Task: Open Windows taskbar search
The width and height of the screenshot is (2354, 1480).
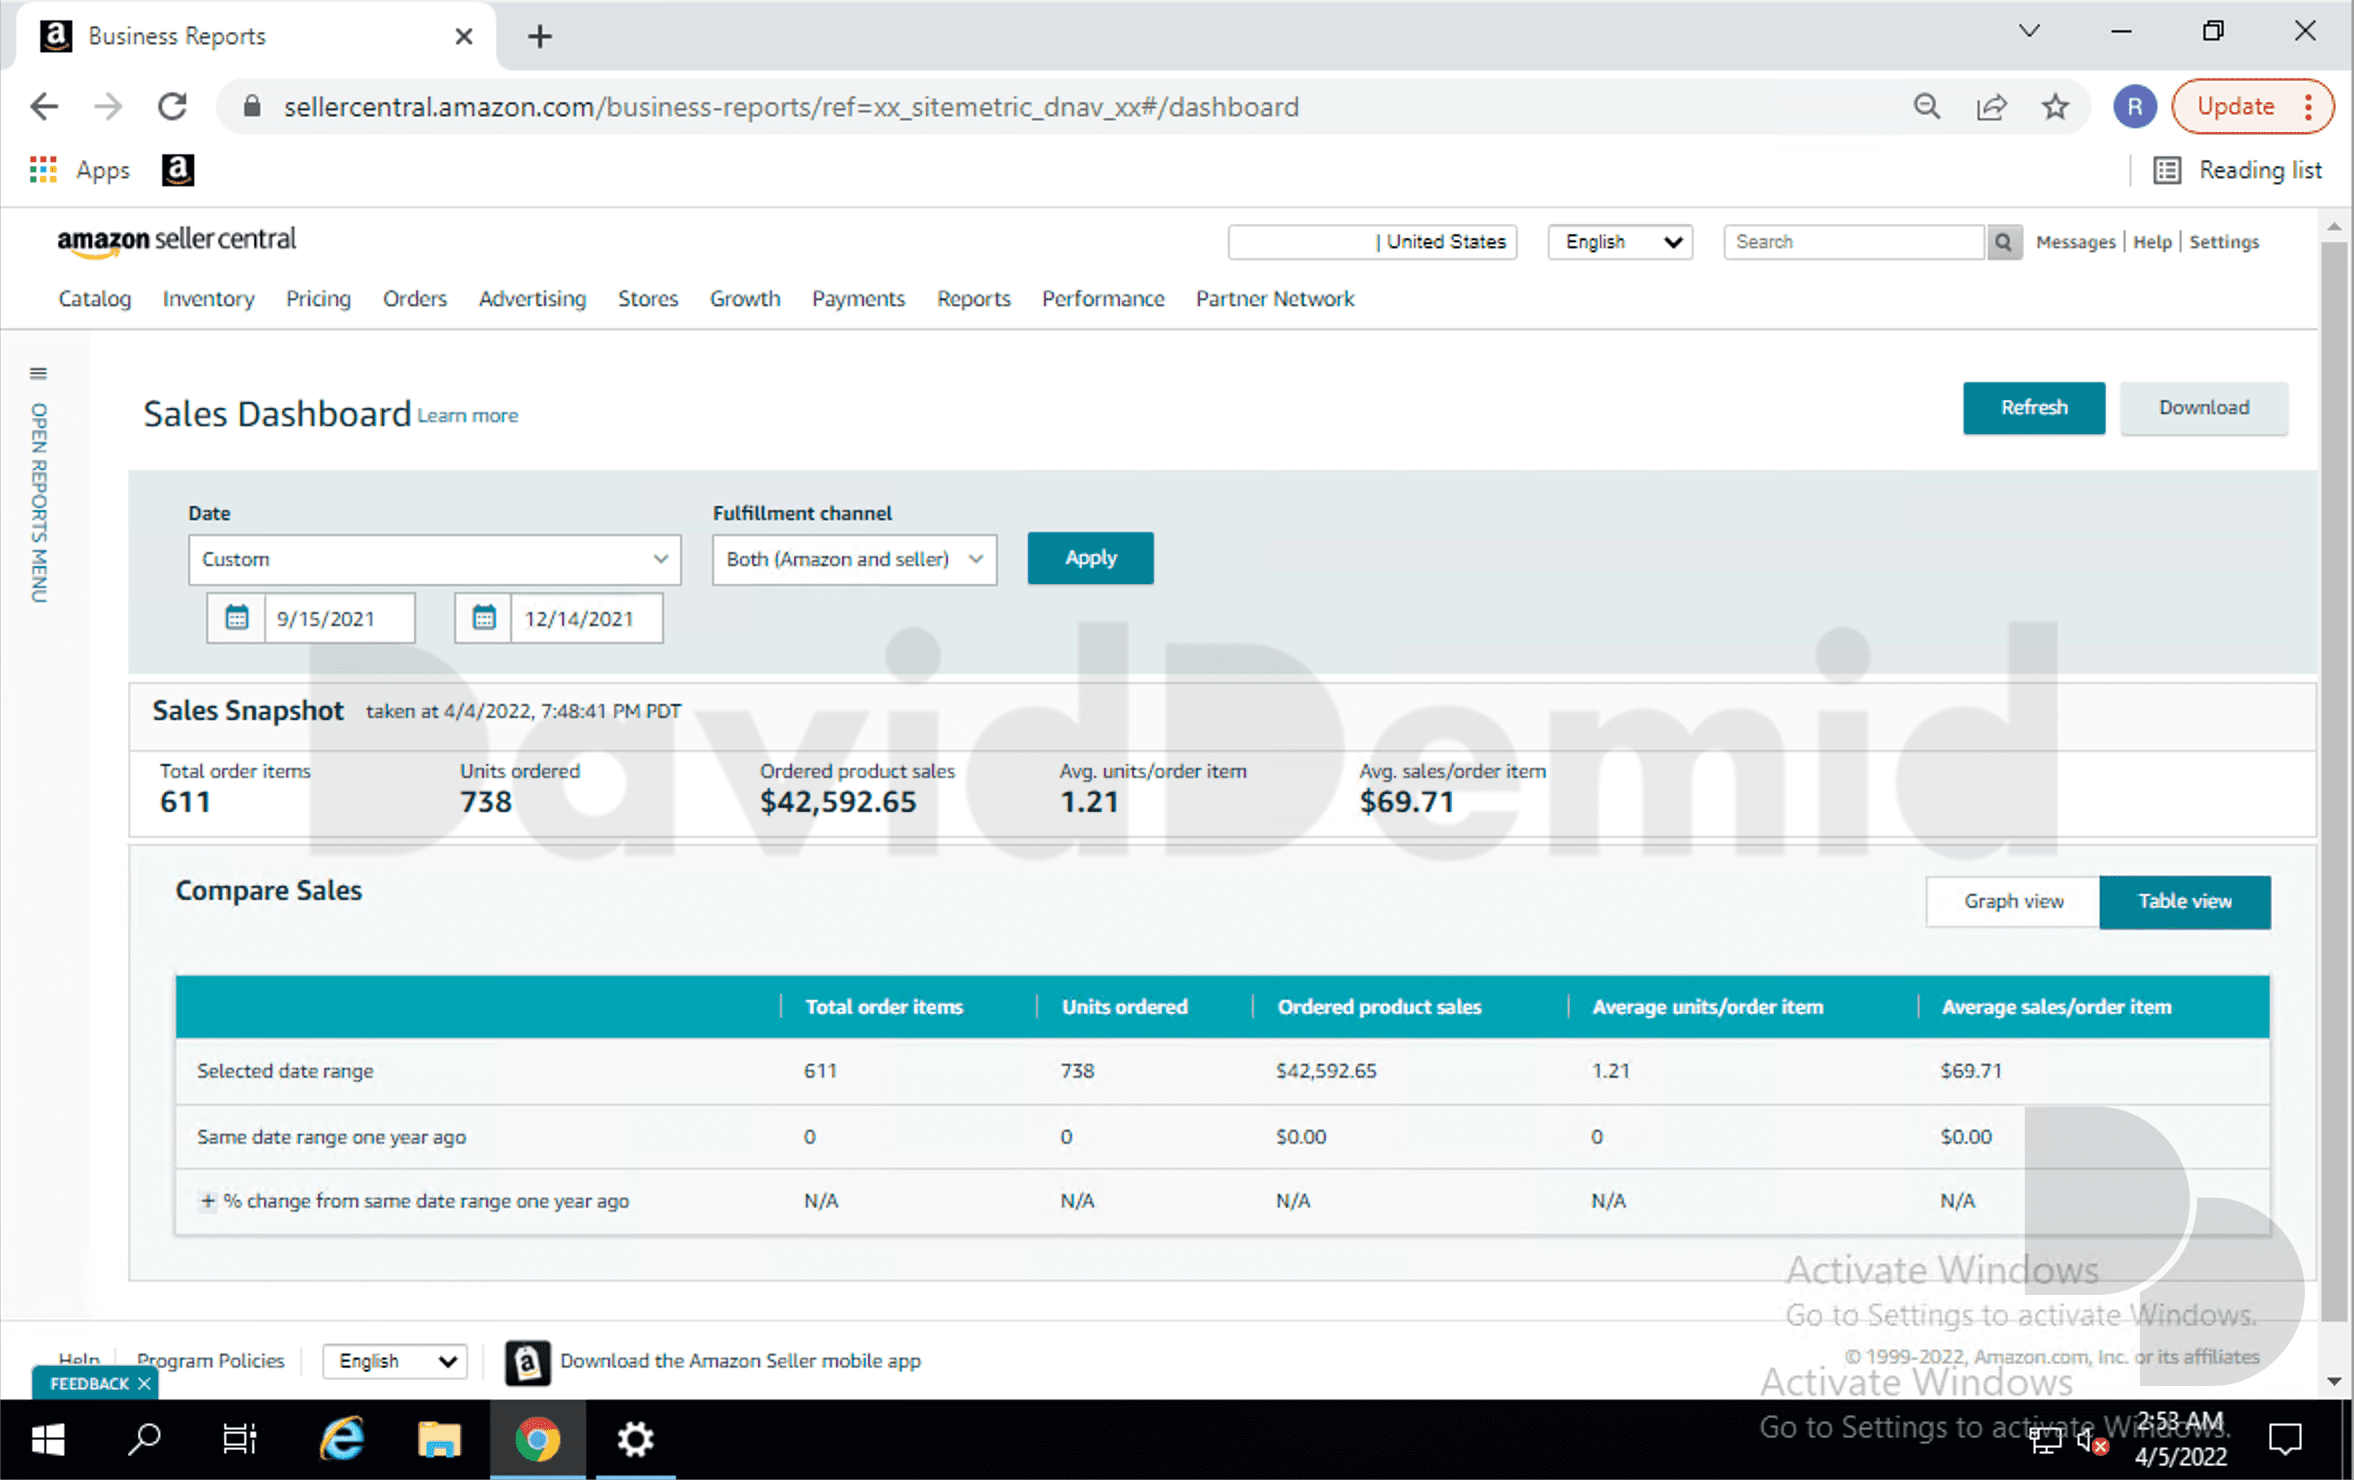Action: coord(144,1440)
